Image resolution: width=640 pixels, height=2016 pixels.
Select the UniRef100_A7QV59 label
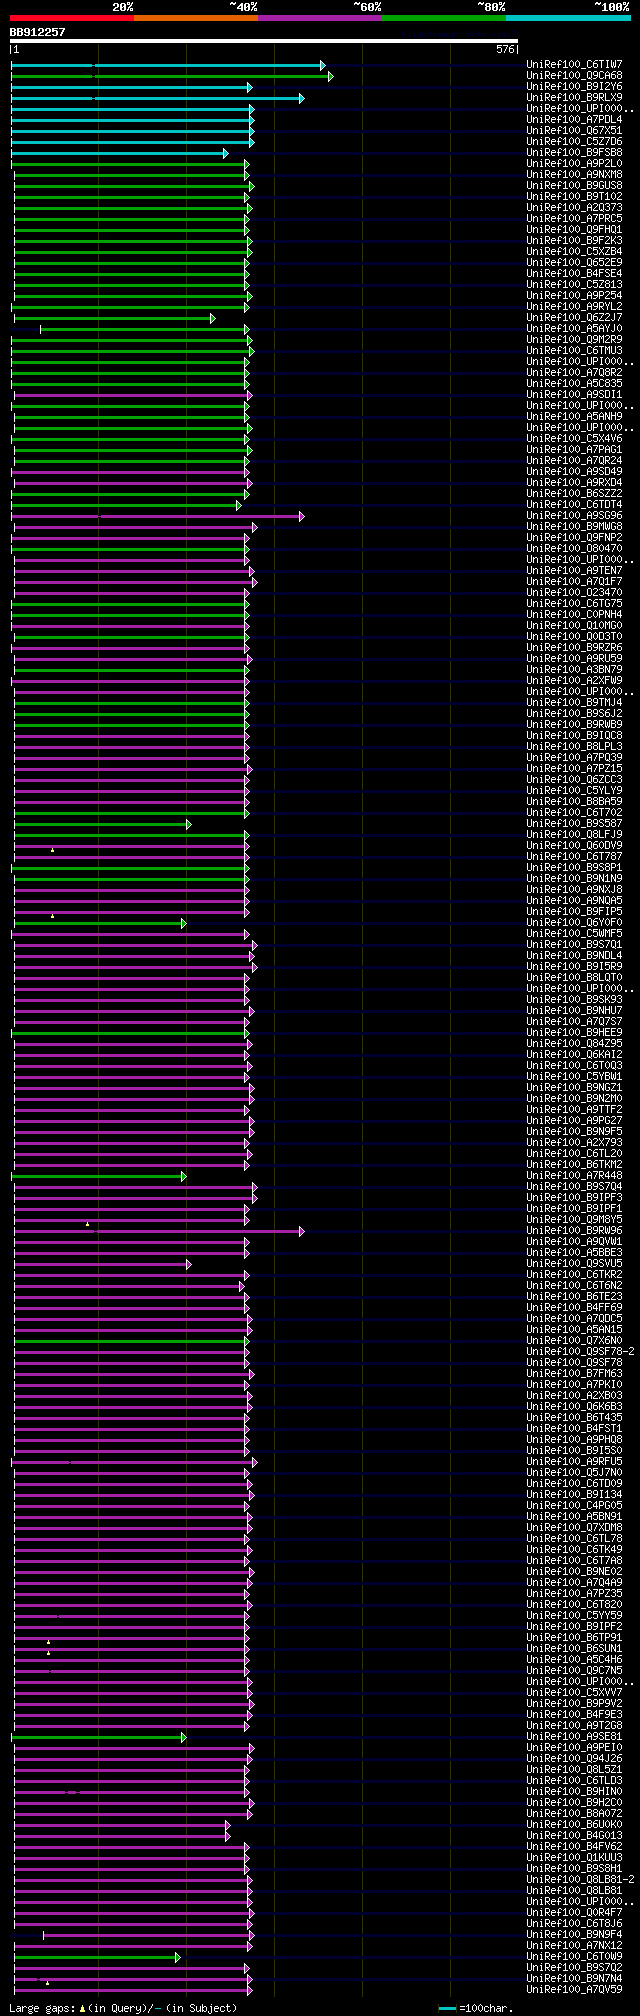tap(574, 1990)
